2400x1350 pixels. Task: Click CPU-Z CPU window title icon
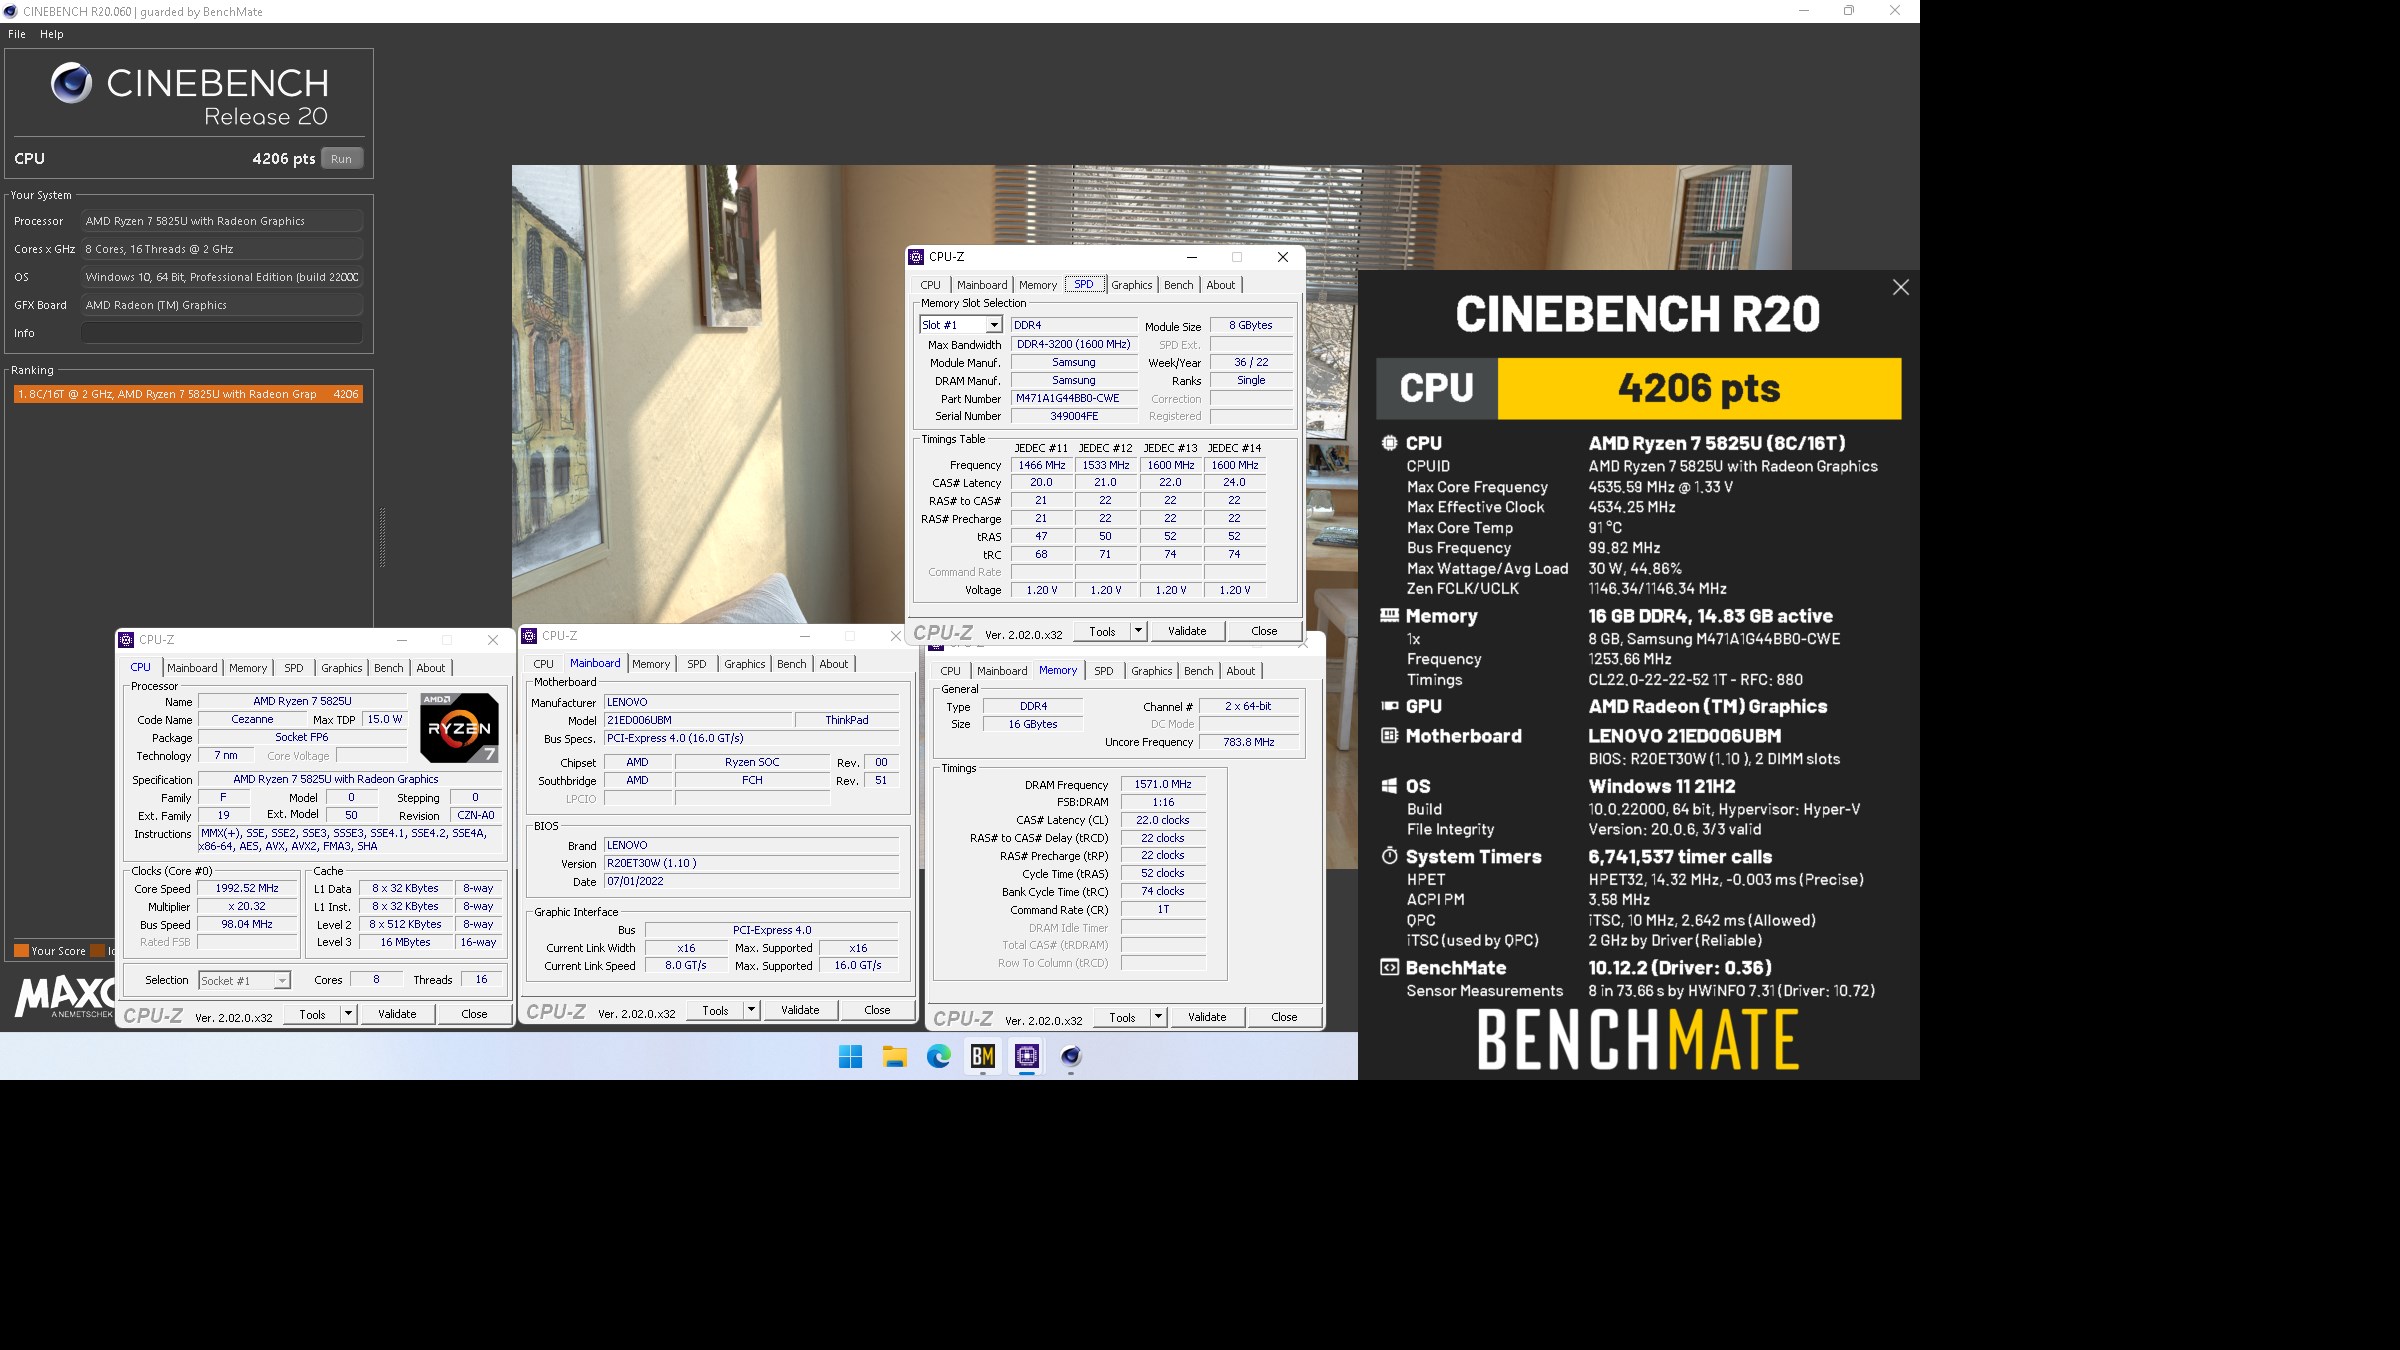[x=126, y=640]
